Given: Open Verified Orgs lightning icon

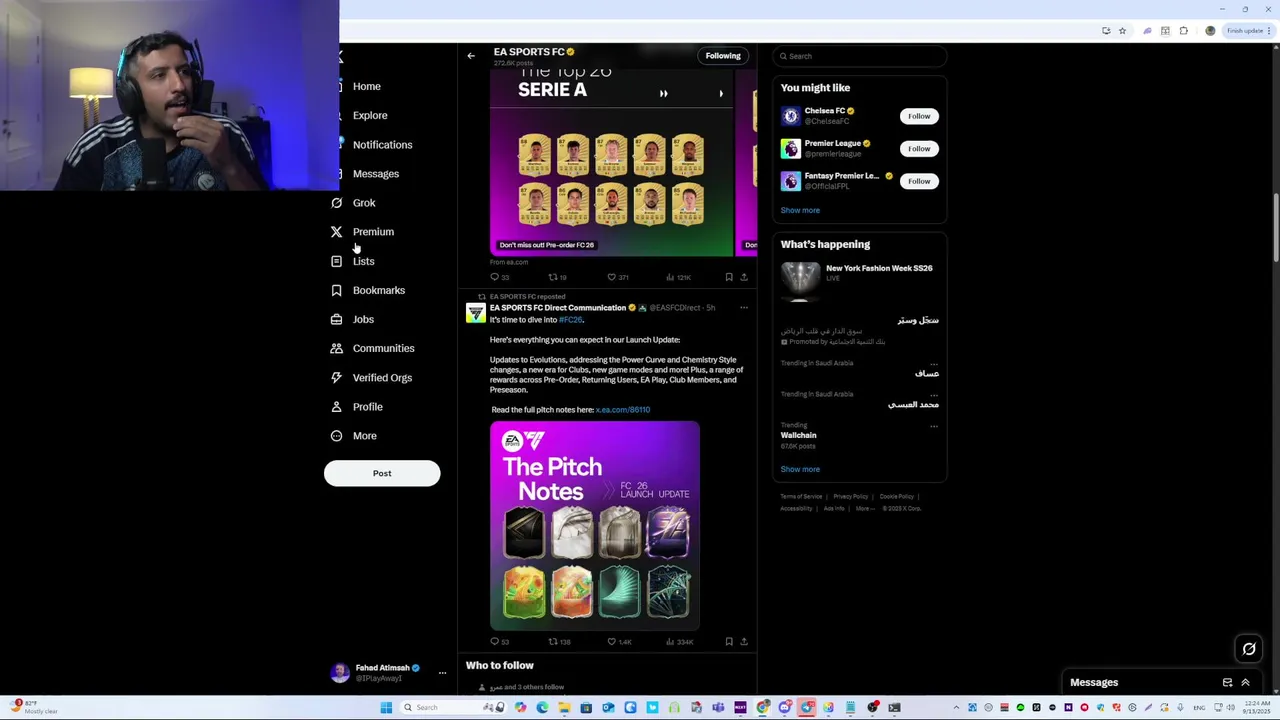Looking at the screenshot, I should (336, 377).
